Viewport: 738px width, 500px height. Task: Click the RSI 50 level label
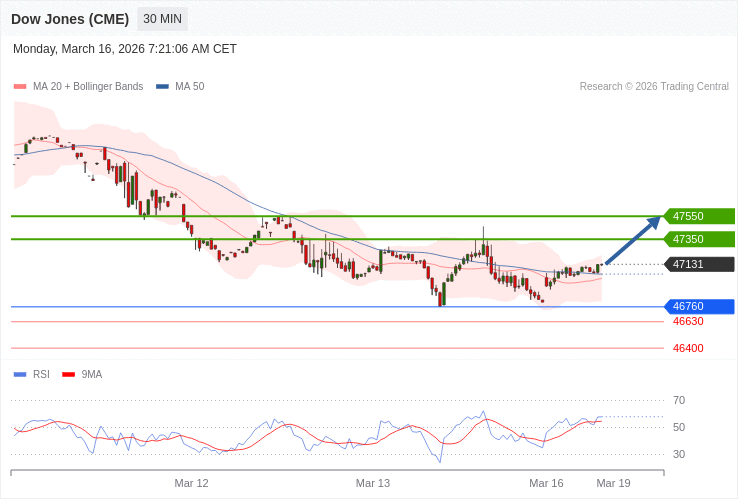[x=679, y=427]
